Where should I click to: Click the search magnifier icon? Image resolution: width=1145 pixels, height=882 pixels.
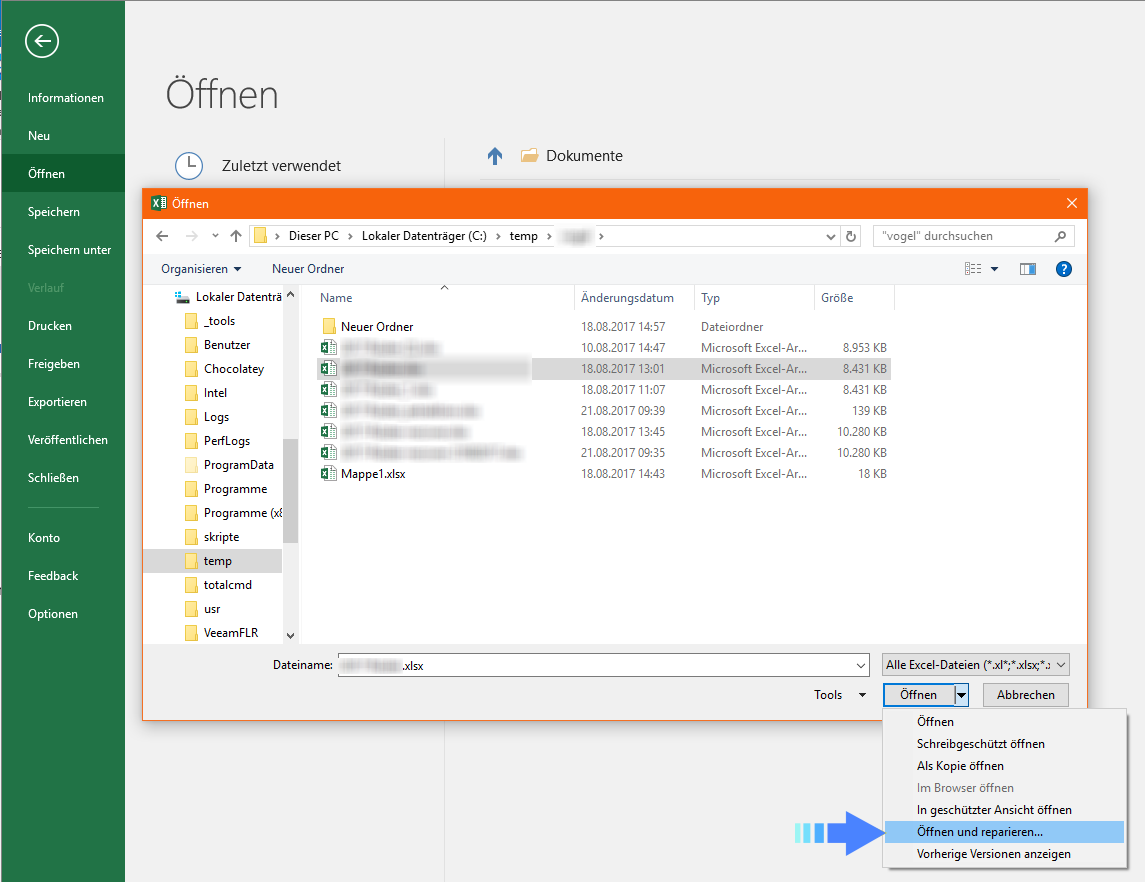pos(1060,235)
